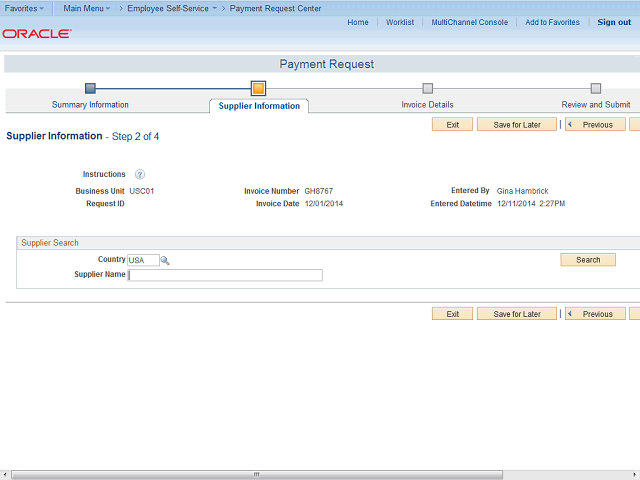Image resolution: width=640 pixels, height=480 pixels.
Task: Click the horizontal scrollbar left arrow
Action: [x=5, y=475]
